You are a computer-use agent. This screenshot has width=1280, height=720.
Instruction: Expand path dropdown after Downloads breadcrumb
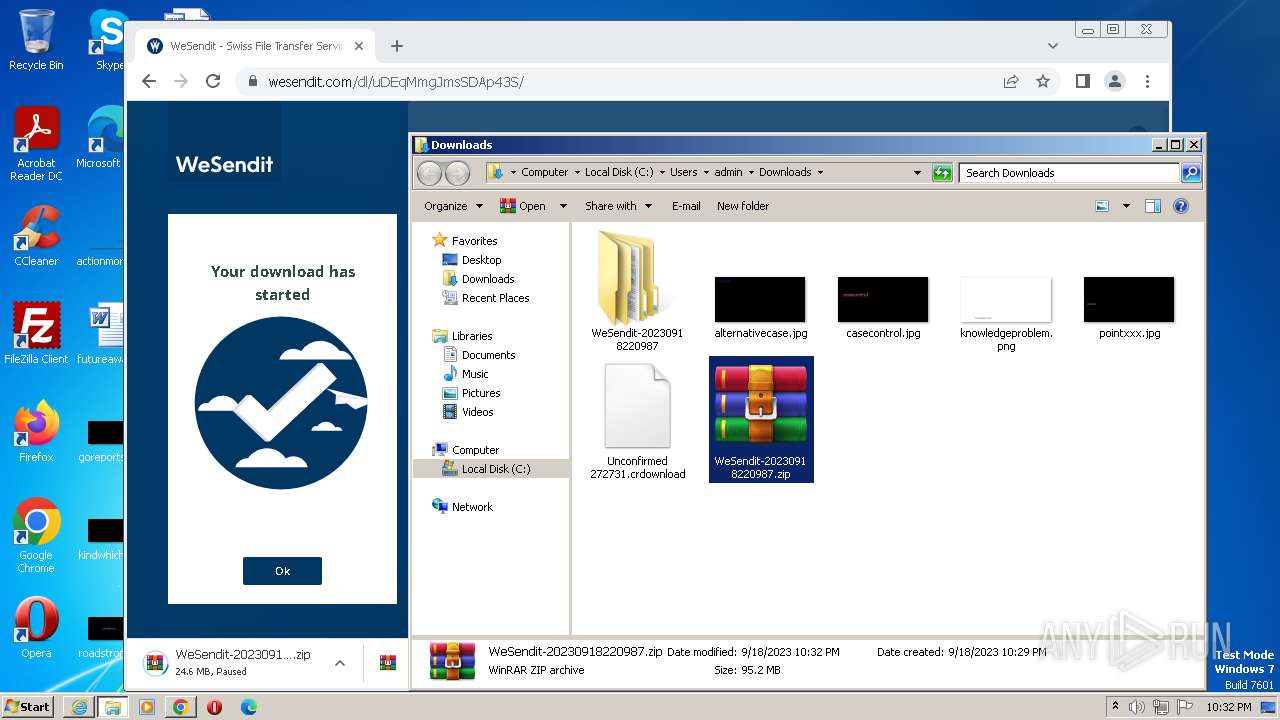point(821,172)
